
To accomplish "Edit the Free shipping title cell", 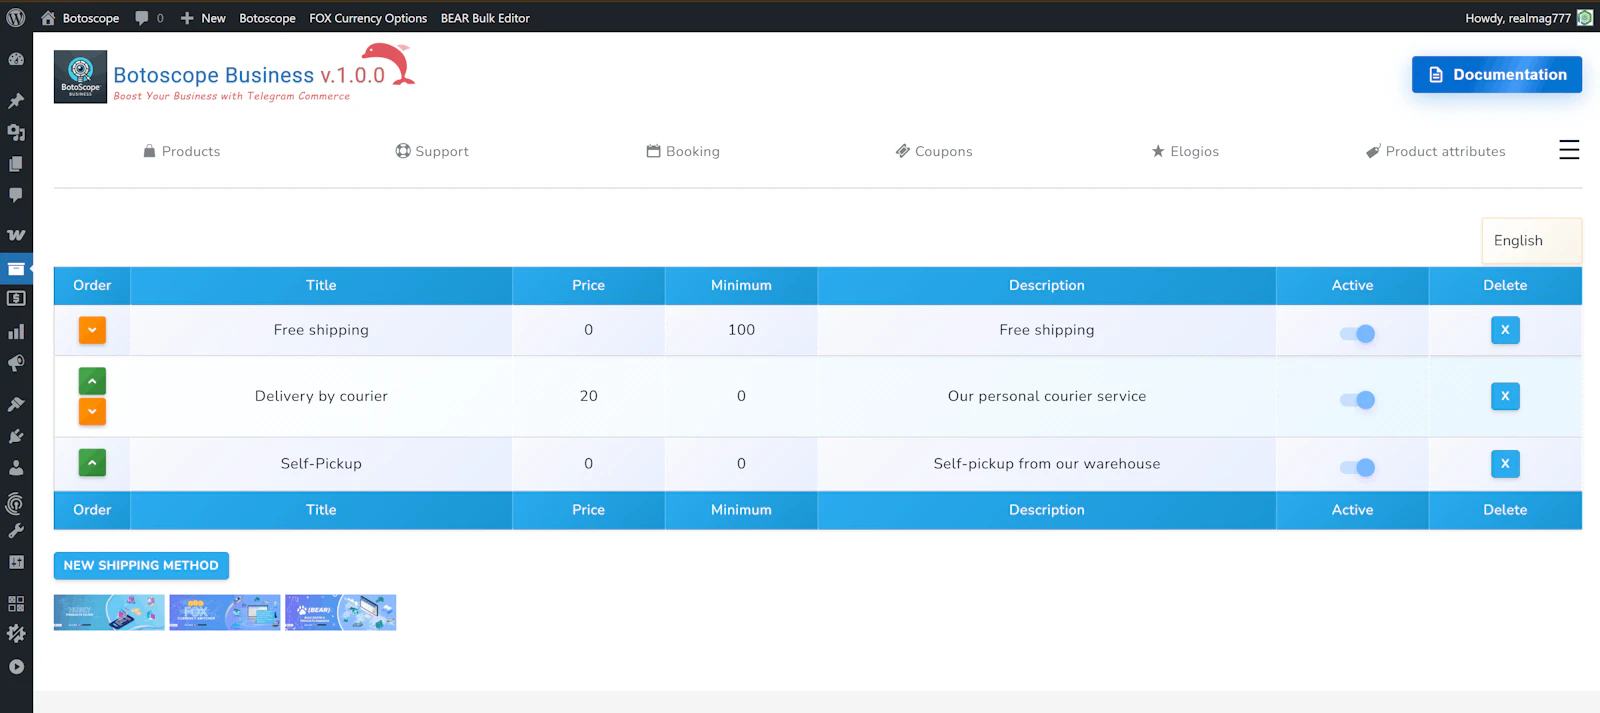I will 321,330.
